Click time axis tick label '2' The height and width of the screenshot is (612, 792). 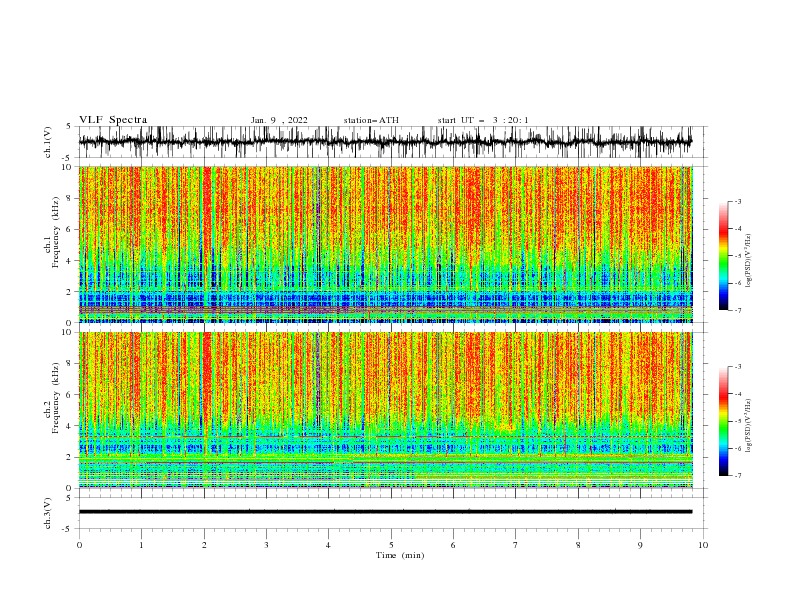tap(204, 545)
